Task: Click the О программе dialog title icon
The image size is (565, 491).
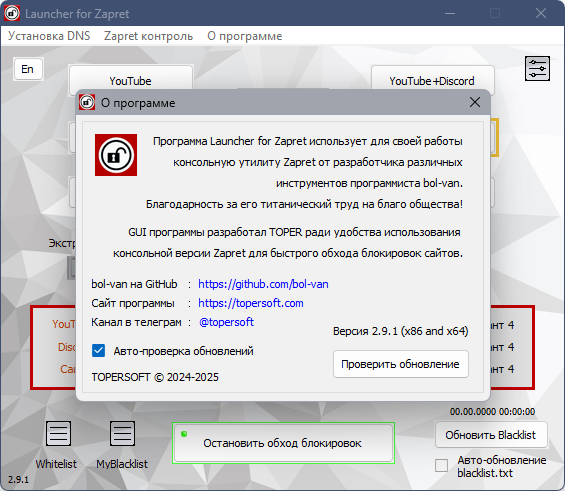Action: [x=87, y=102]
